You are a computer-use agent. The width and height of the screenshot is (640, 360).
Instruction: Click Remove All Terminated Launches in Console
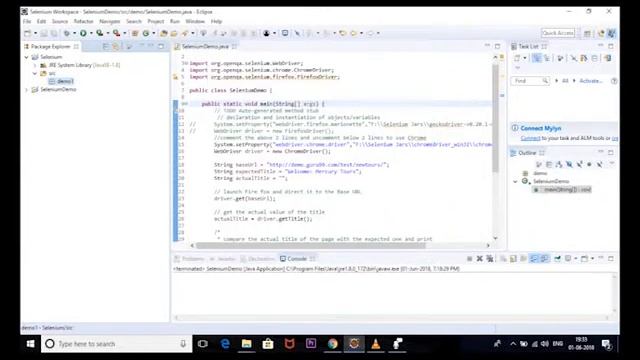(490, 259)
